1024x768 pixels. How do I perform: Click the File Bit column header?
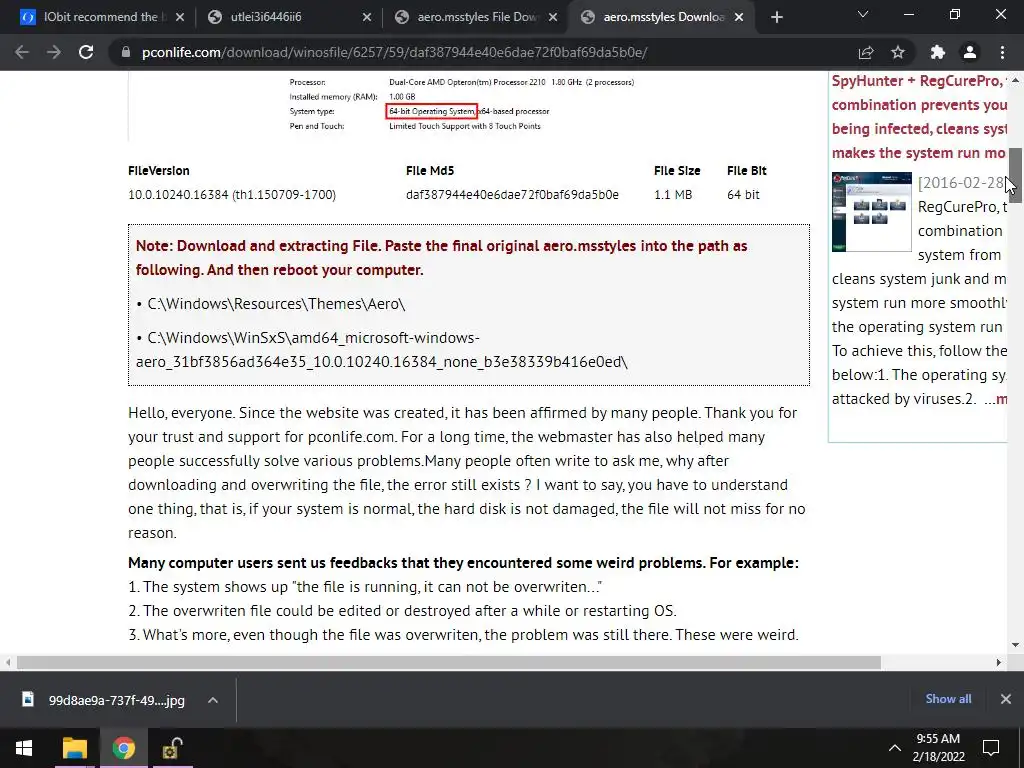[746, 170]
